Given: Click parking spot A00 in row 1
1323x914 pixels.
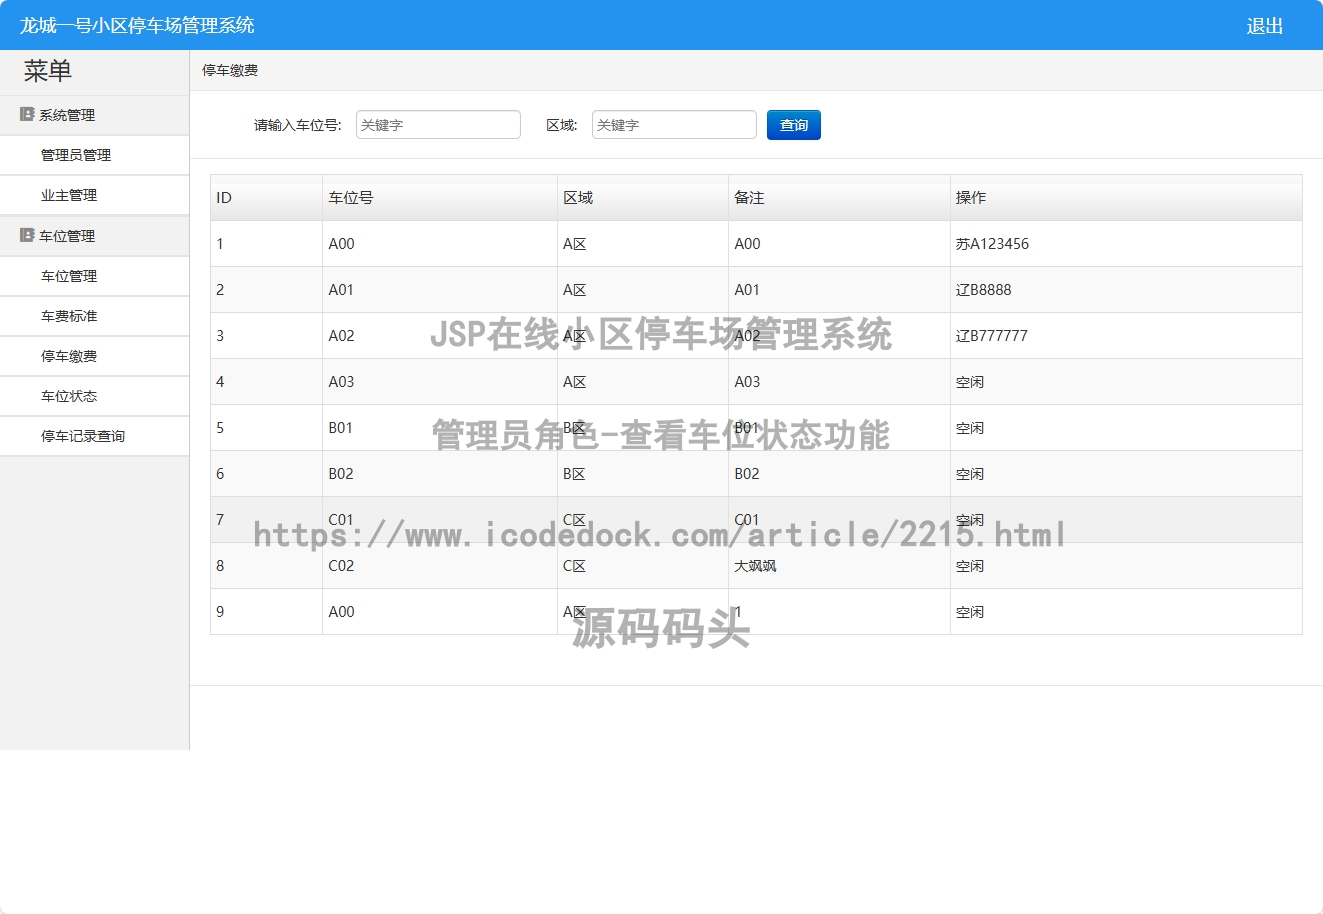Looking at the screenshot, I should coord(341,244).
